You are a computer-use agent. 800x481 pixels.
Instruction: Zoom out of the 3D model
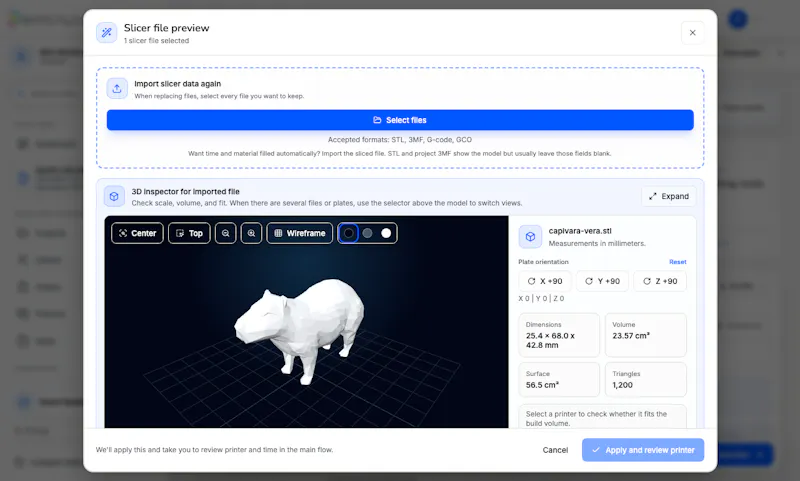[x=226, y=233]
